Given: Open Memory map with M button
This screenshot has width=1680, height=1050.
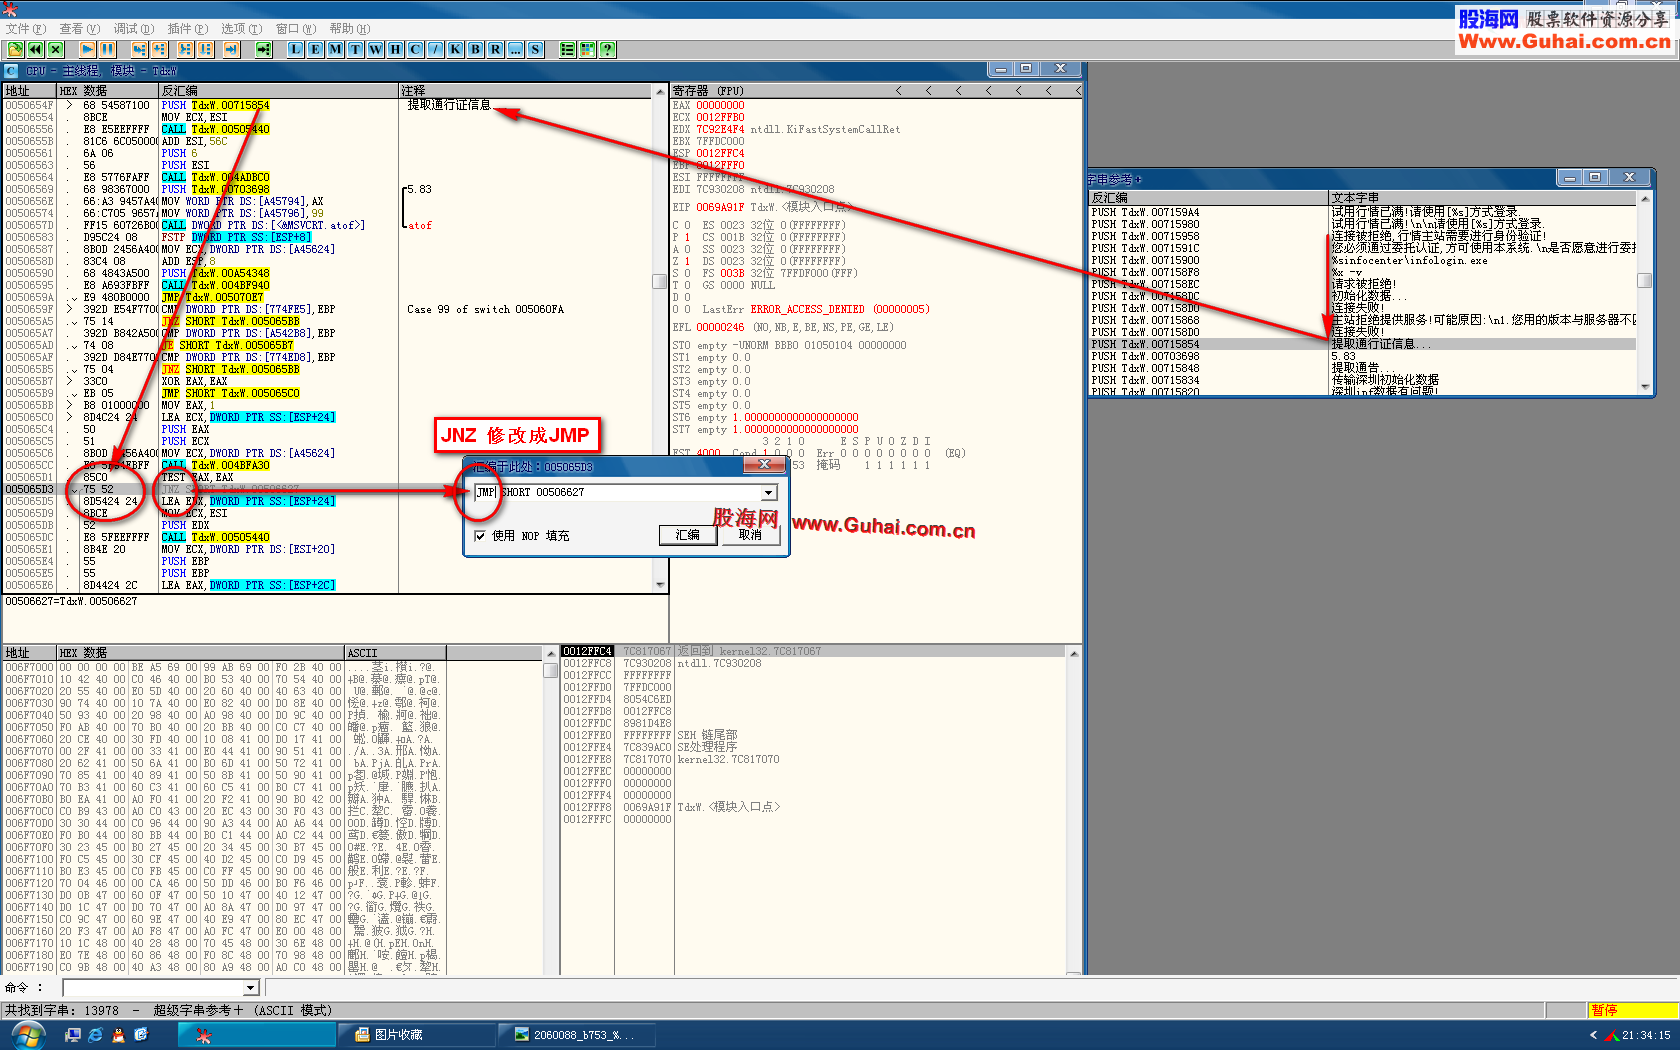Looking at the screenshot, I should [x=336, y=49].
